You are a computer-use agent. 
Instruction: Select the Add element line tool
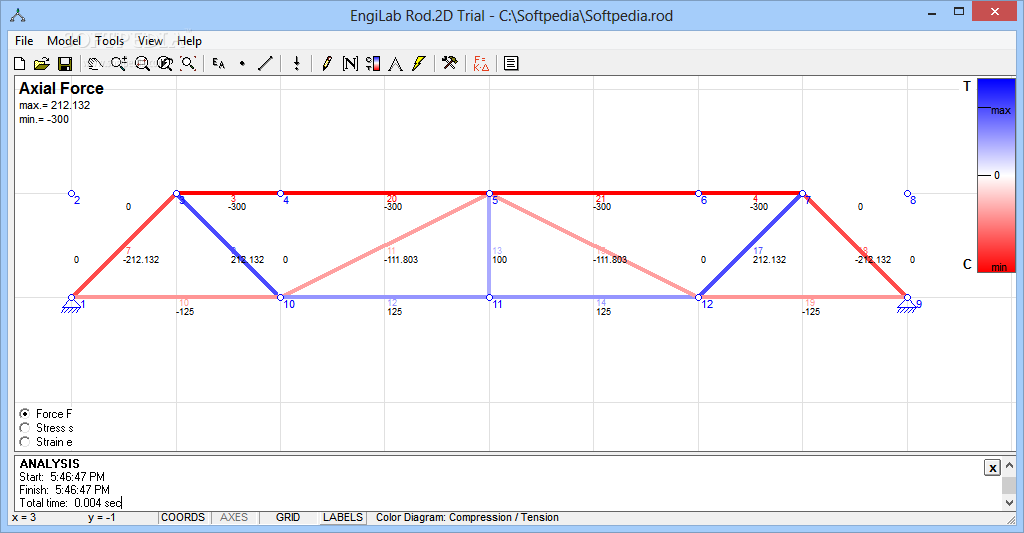265,63
